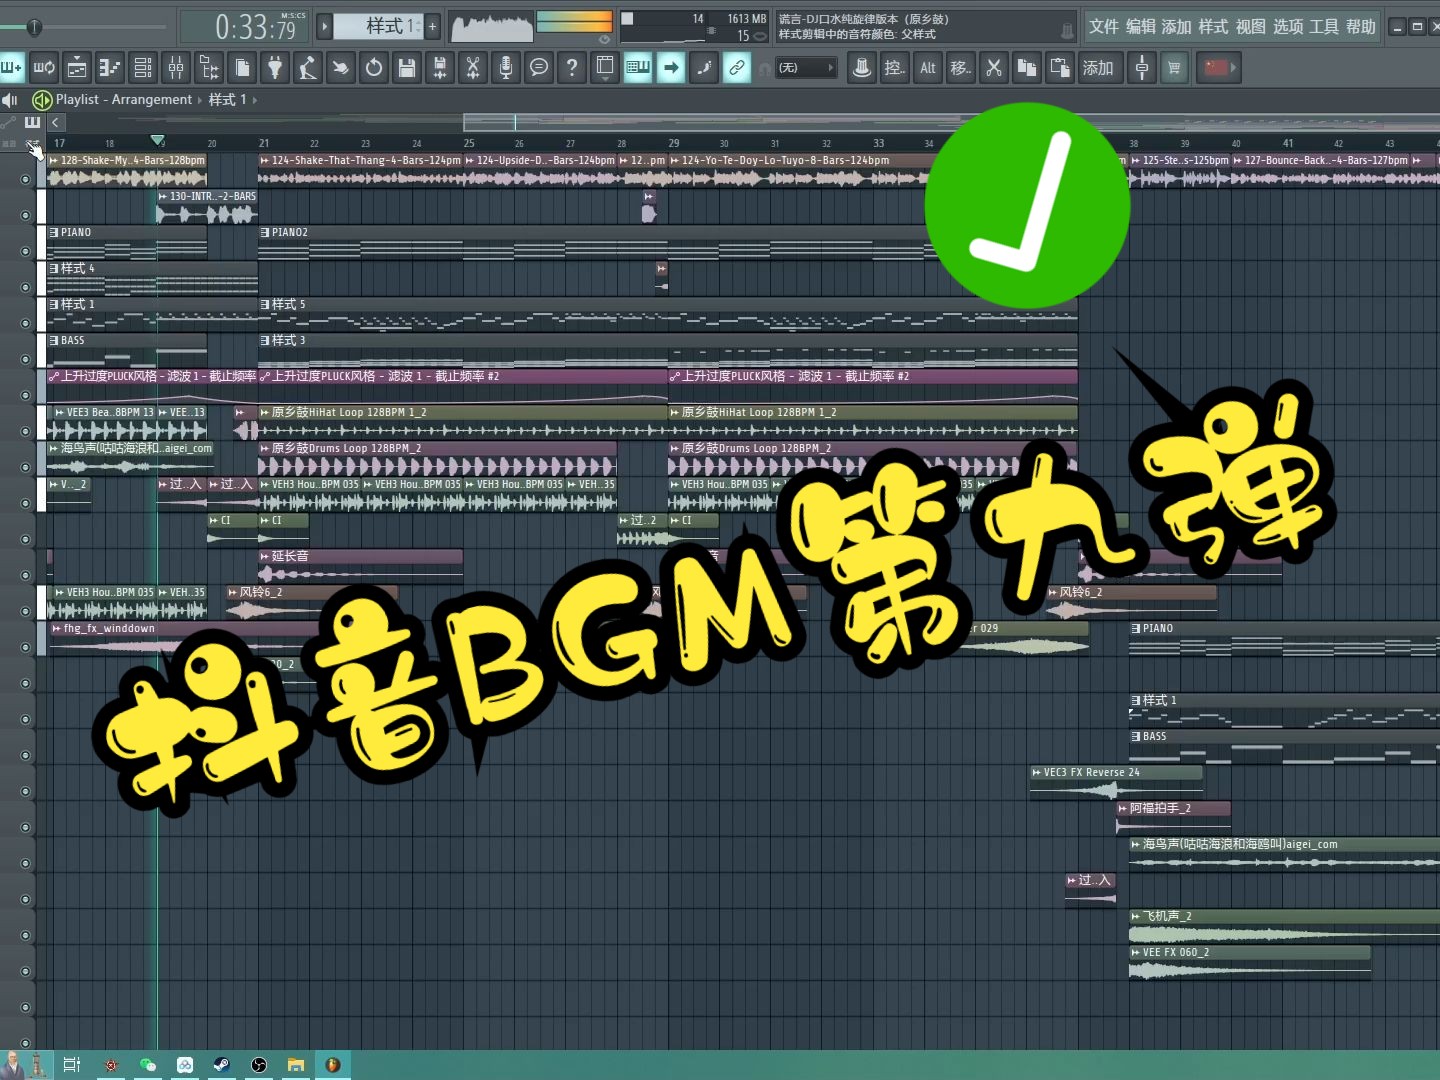The height and width of the screenshot is (1080, 1440).
Task: Click the 添加 toolbar button
Action: [1099, 67]
